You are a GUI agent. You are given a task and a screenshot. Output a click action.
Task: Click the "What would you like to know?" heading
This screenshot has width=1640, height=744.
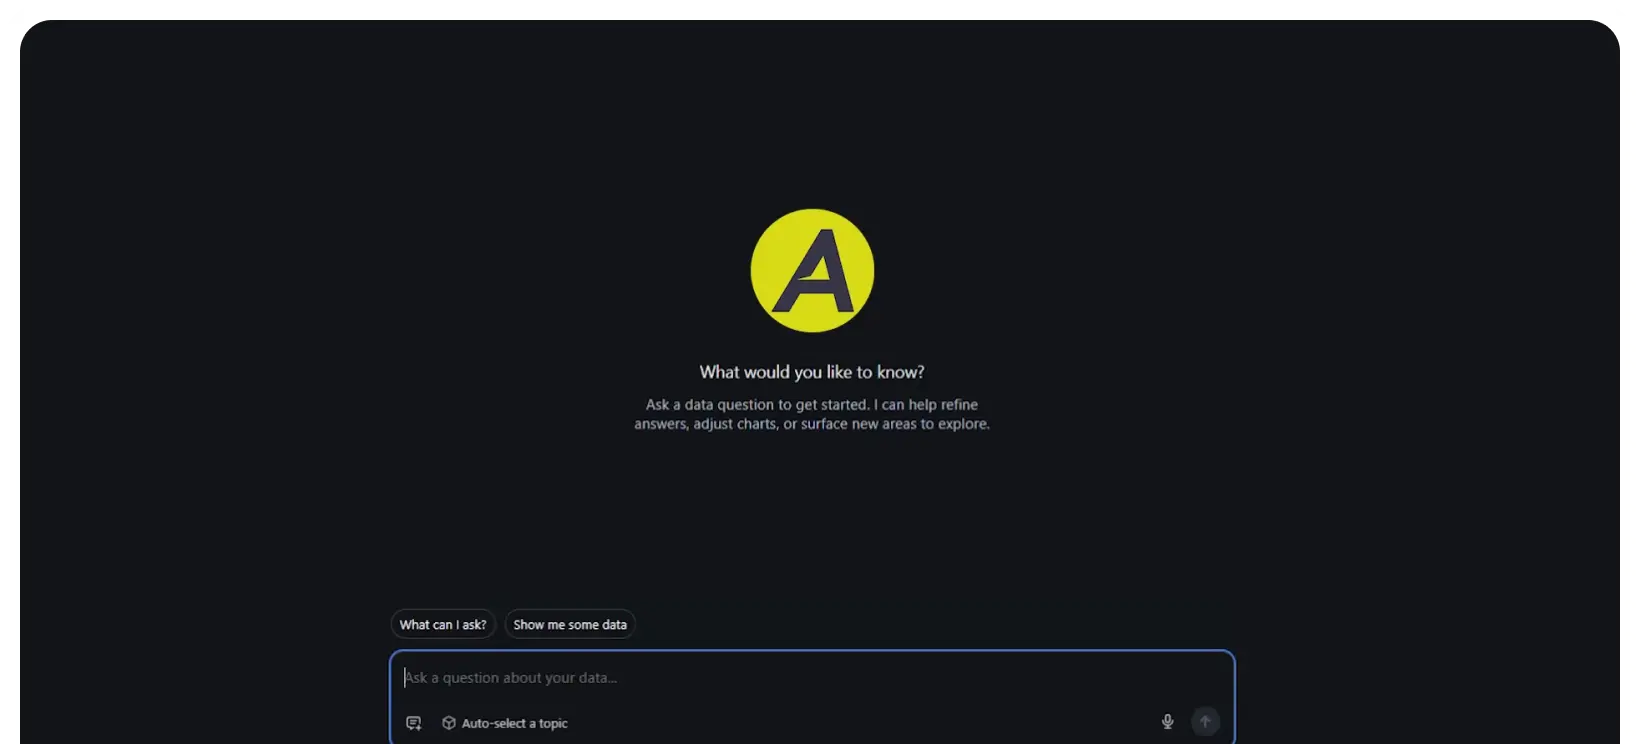(812, 372)
